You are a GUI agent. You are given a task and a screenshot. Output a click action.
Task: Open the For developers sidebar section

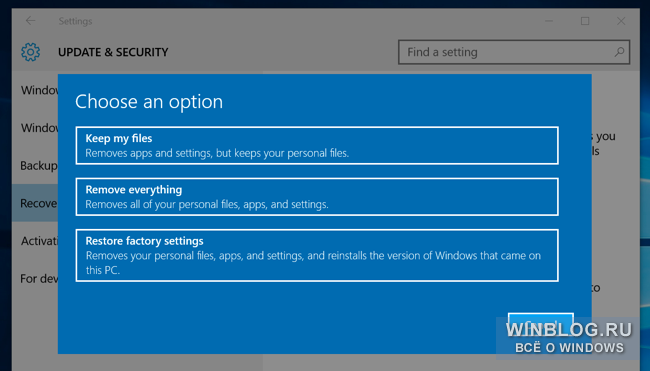(x=39, y=279)
